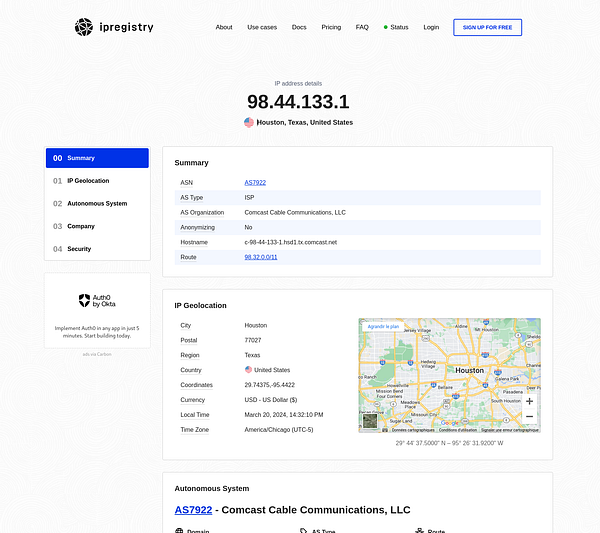Click Signaler une erreur cartographique link
The image size is (600, 533).
[x=510, y=430]
